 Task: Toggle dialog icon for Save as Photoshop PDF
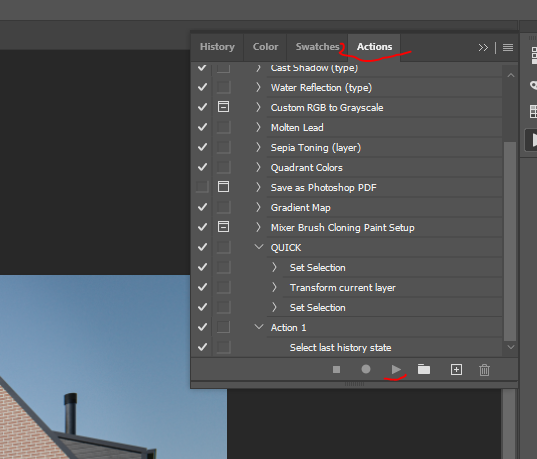click(x=223, y=187)
